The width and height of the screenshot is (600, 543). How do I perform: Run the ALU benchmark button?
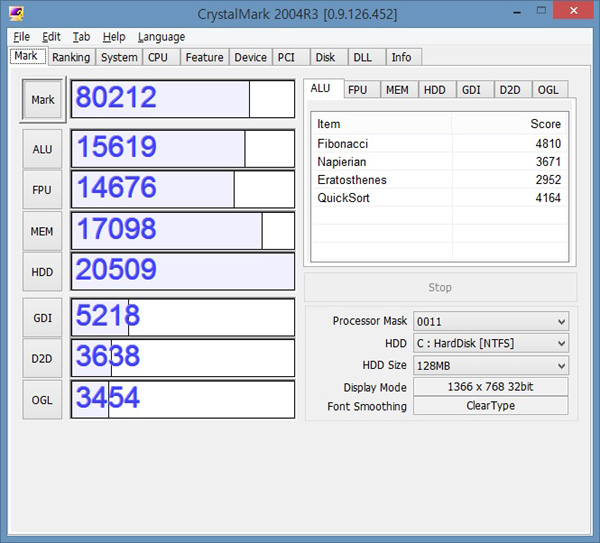42,149
